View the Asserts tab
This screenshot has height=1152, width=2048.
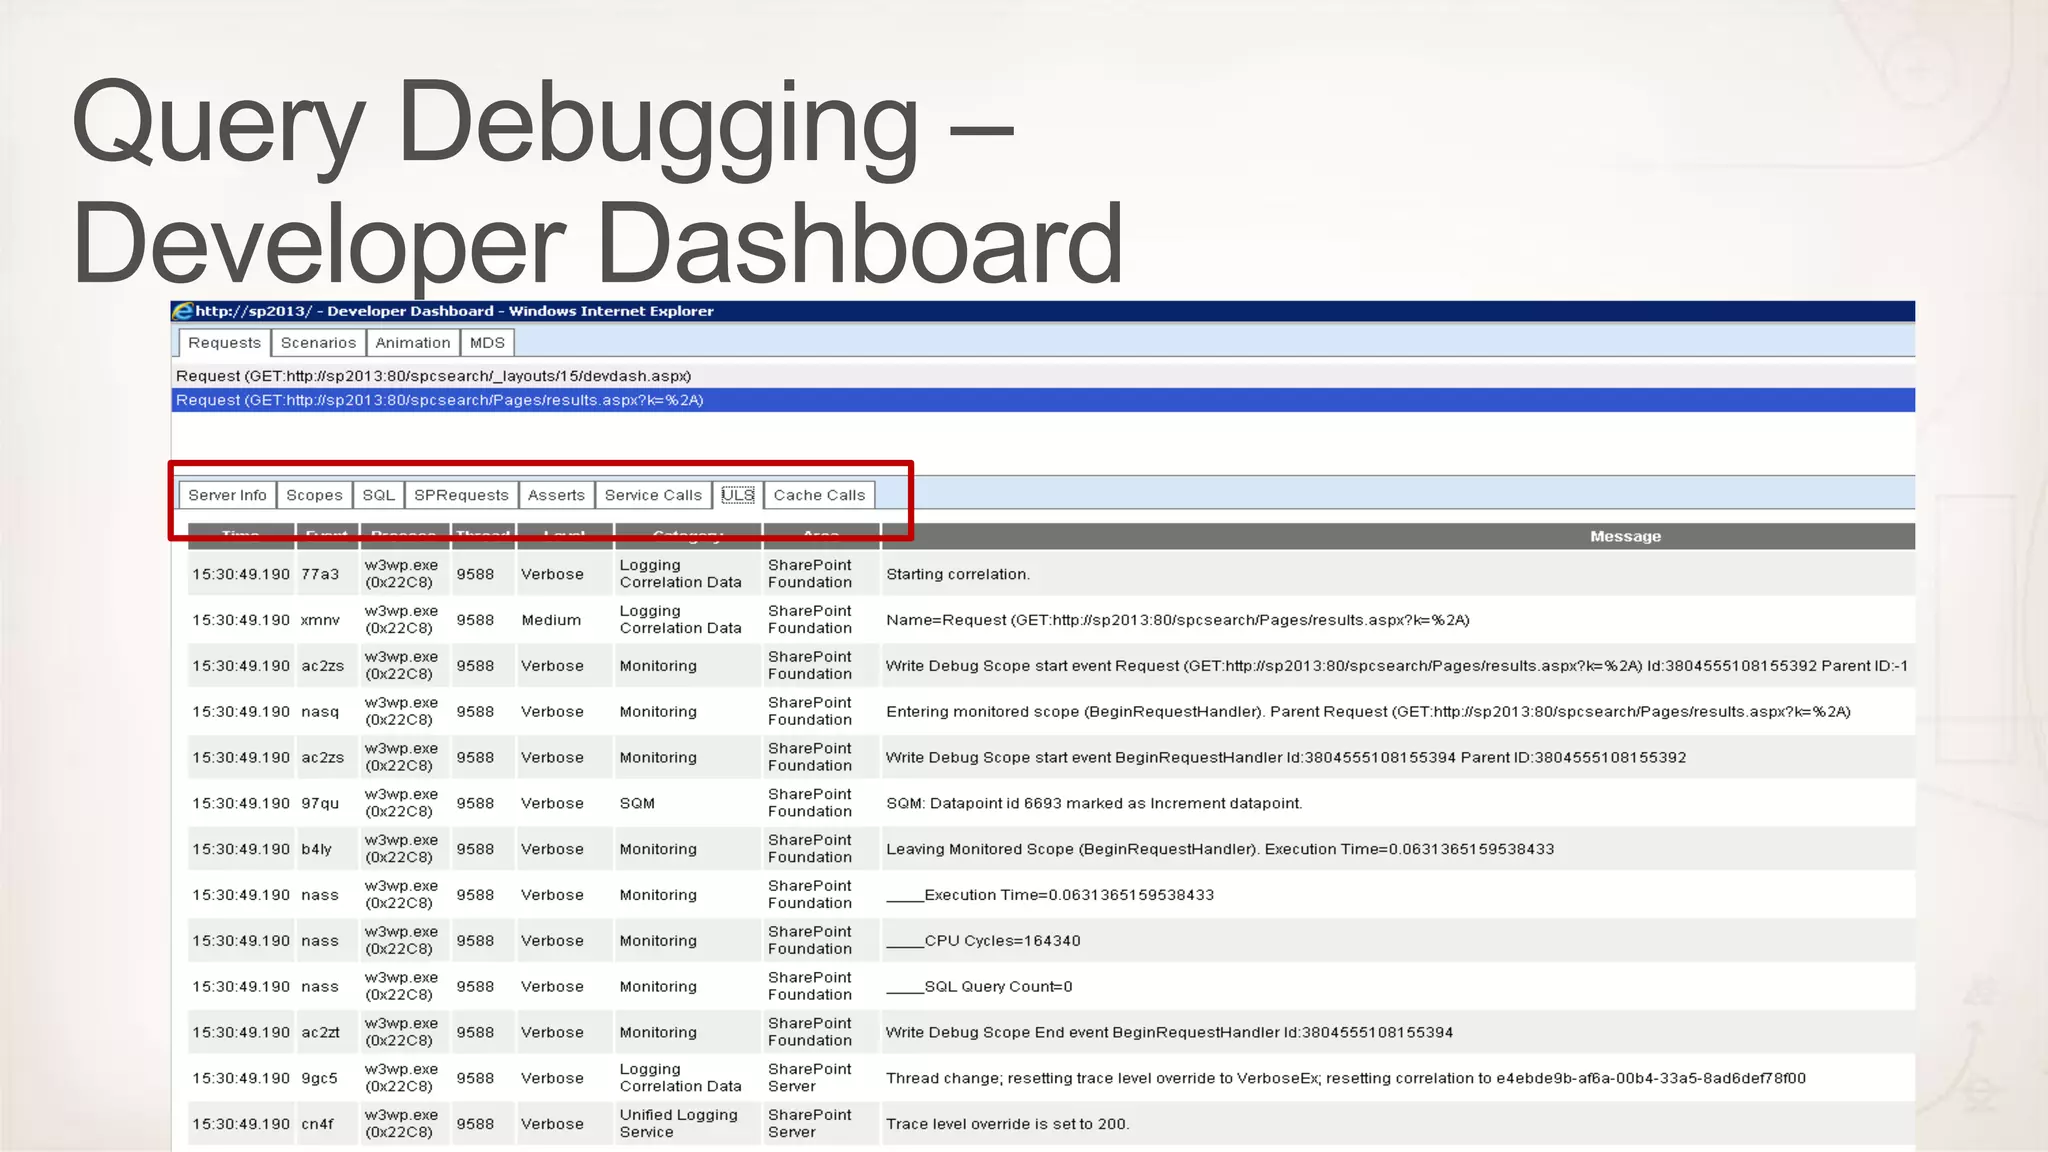[x=556, y=495]
